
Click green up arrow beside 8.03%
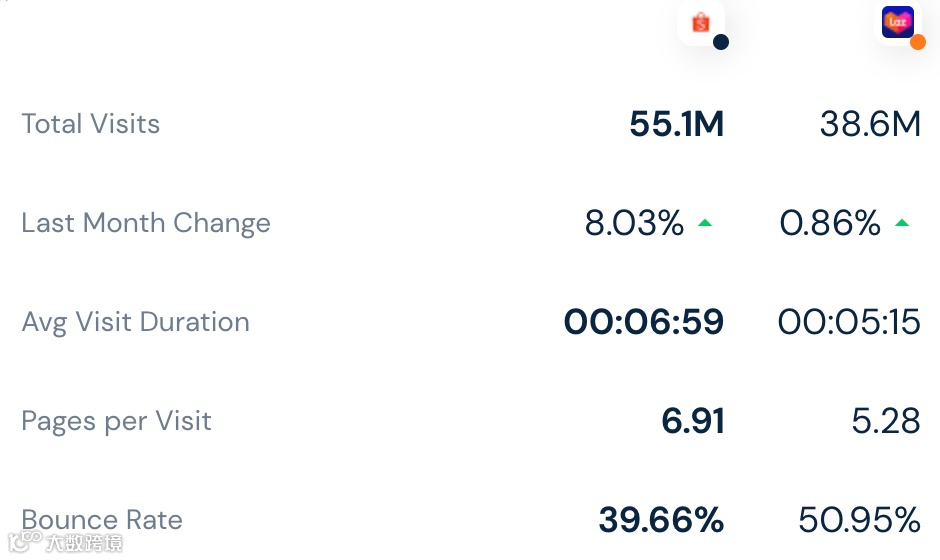pyautogui.click(x=705, y=223)
